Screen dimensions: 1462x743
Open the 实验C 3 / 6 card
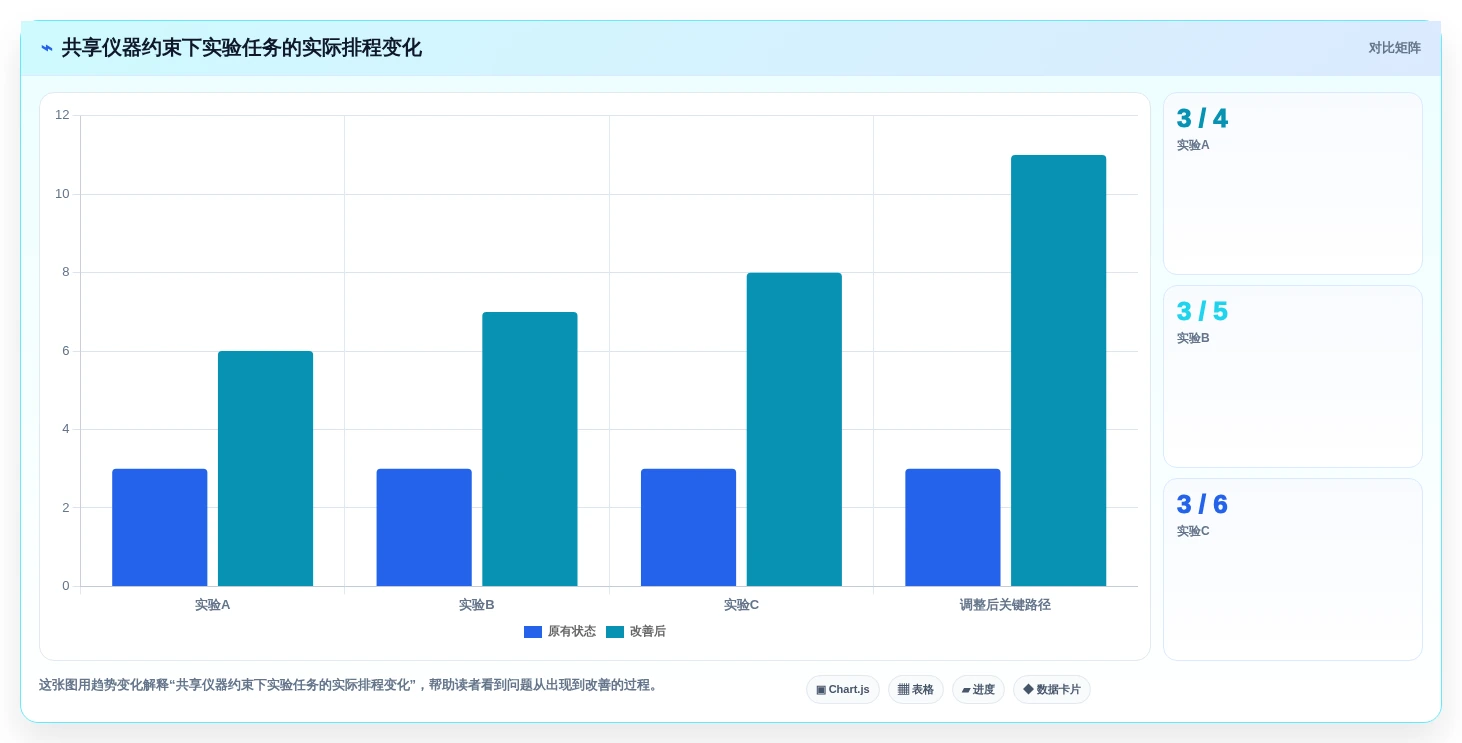click(1293, 570)
